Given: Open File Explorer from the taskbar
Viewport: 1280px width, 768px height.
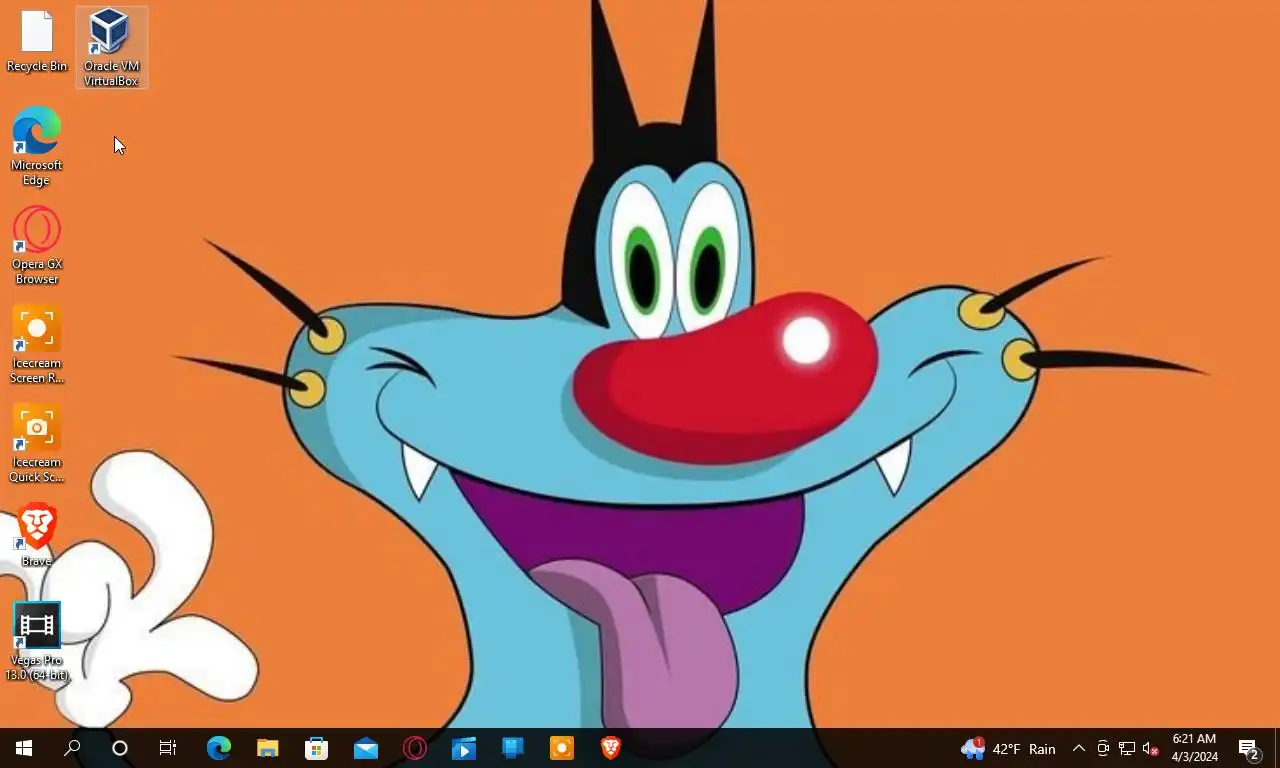Looking at the screenshot, I should [x=268, y=748].
